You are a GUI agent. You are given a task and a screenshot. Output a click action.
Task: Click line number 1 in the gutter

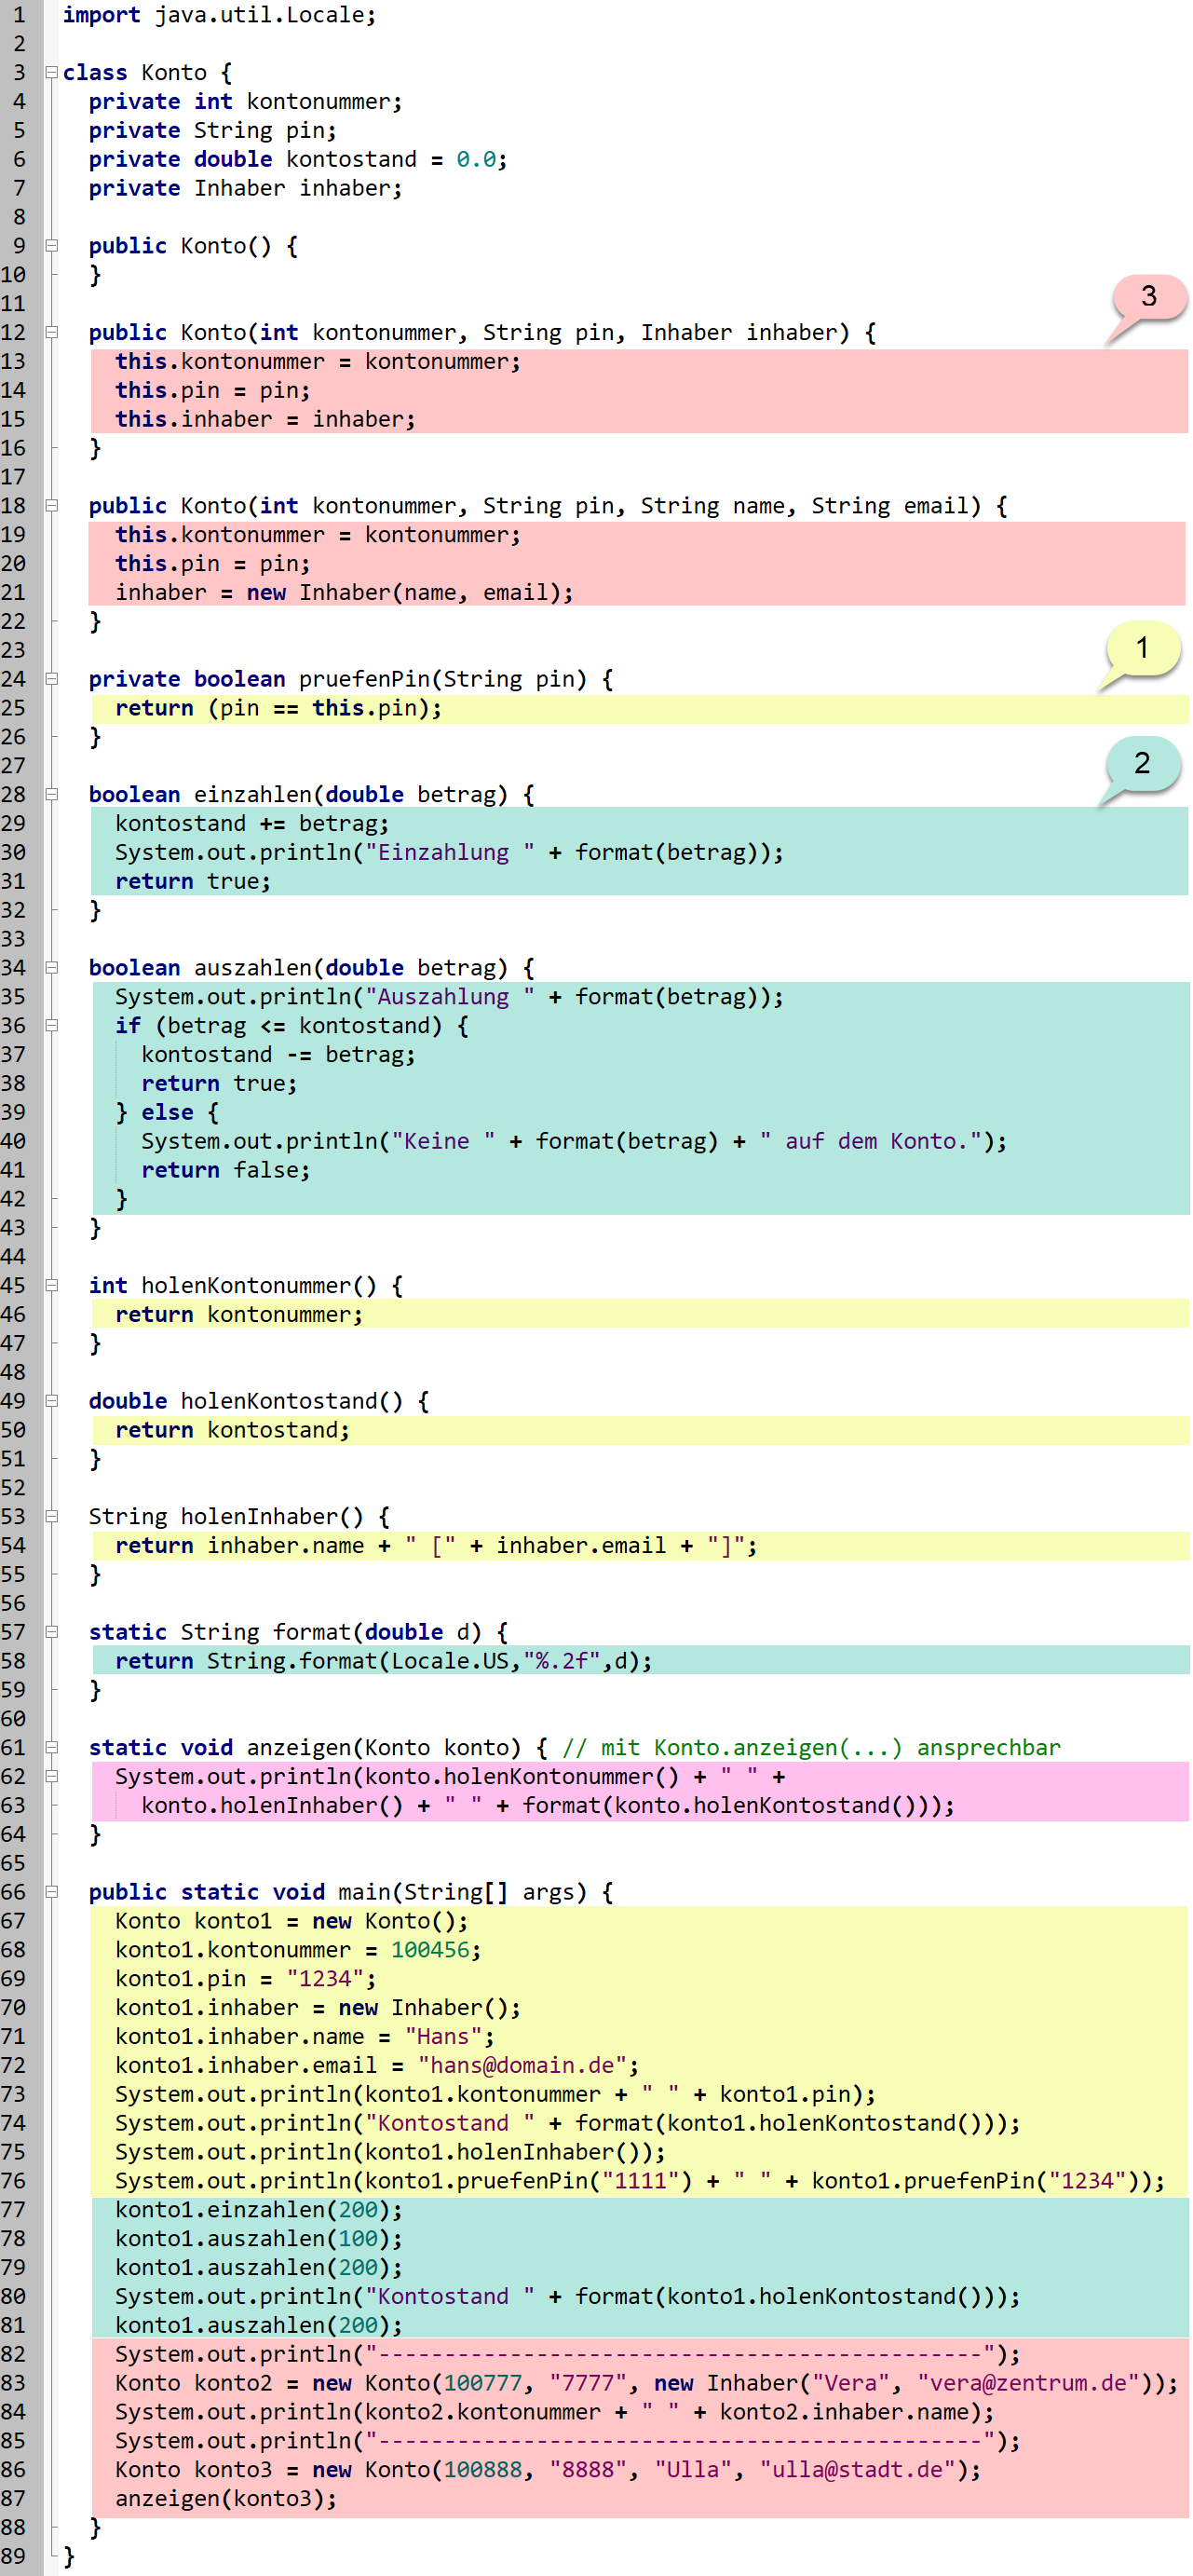(x=19, y=15)
